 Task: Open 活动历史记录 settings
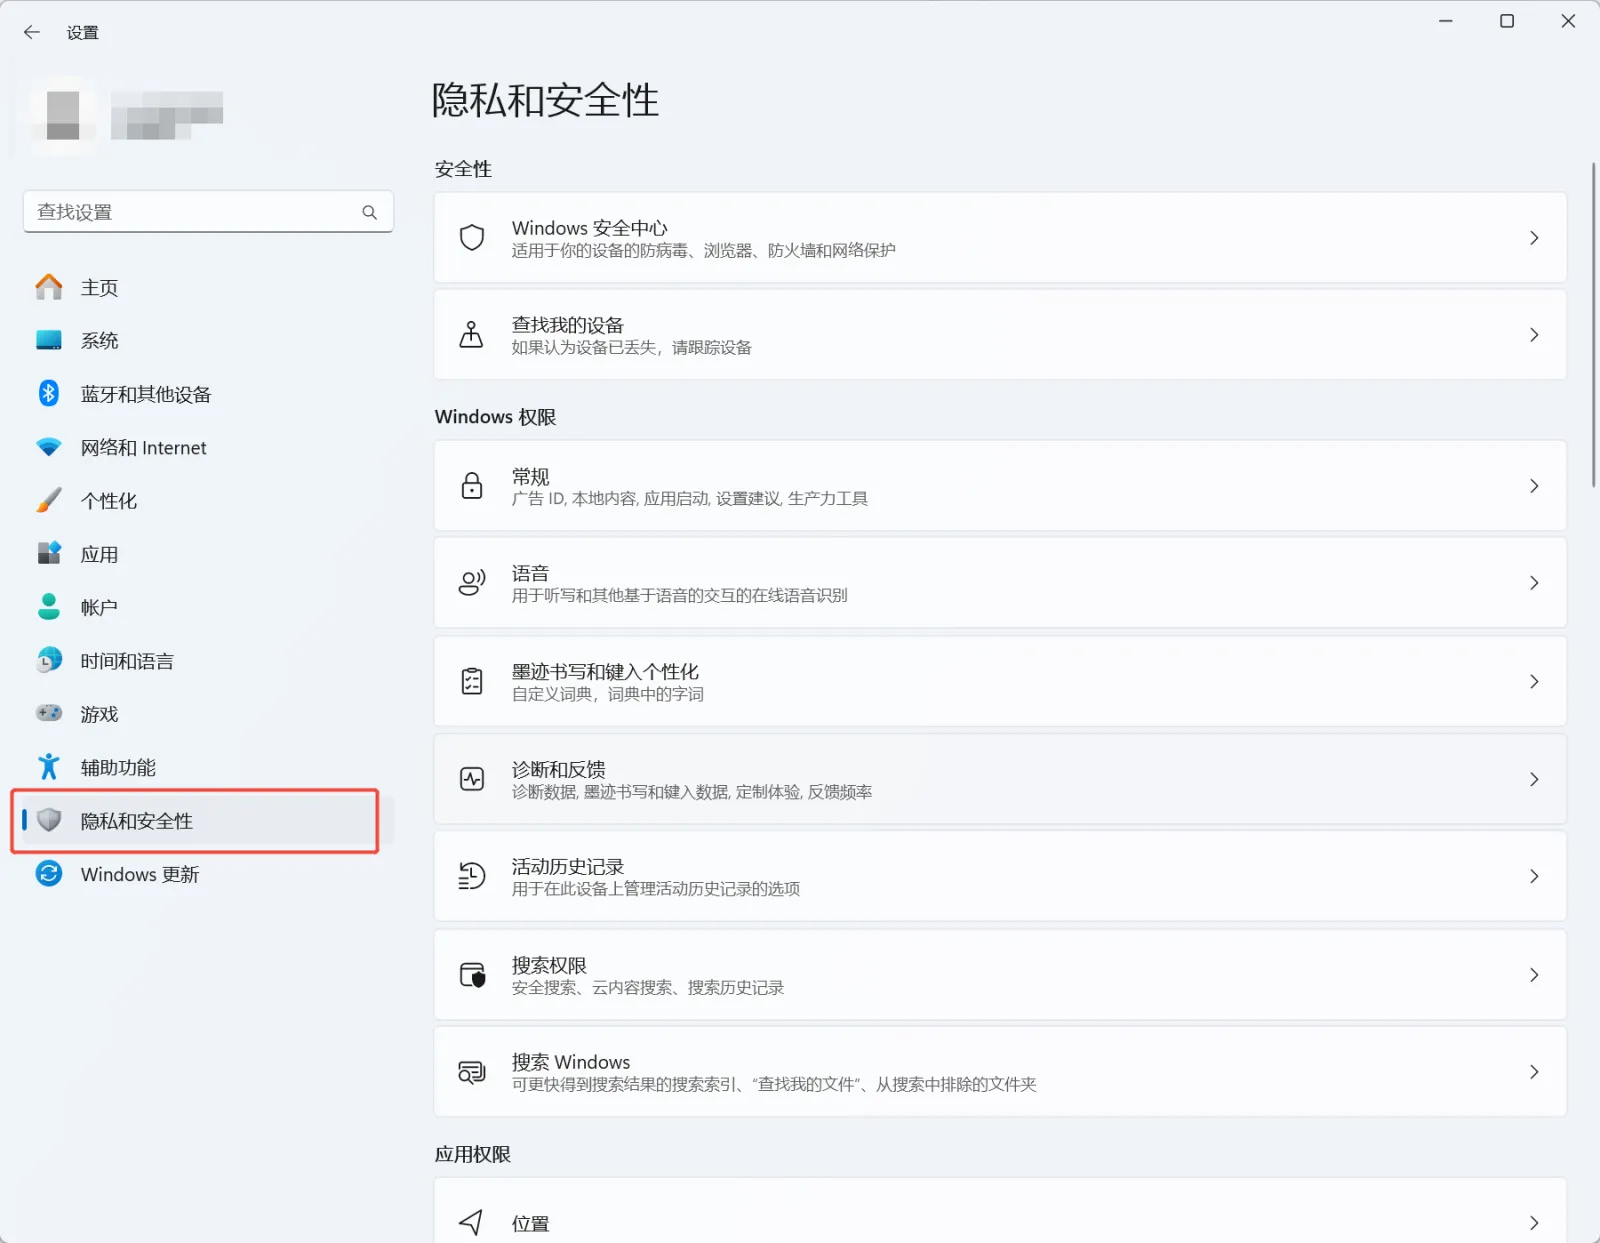tap(1000, 876)
